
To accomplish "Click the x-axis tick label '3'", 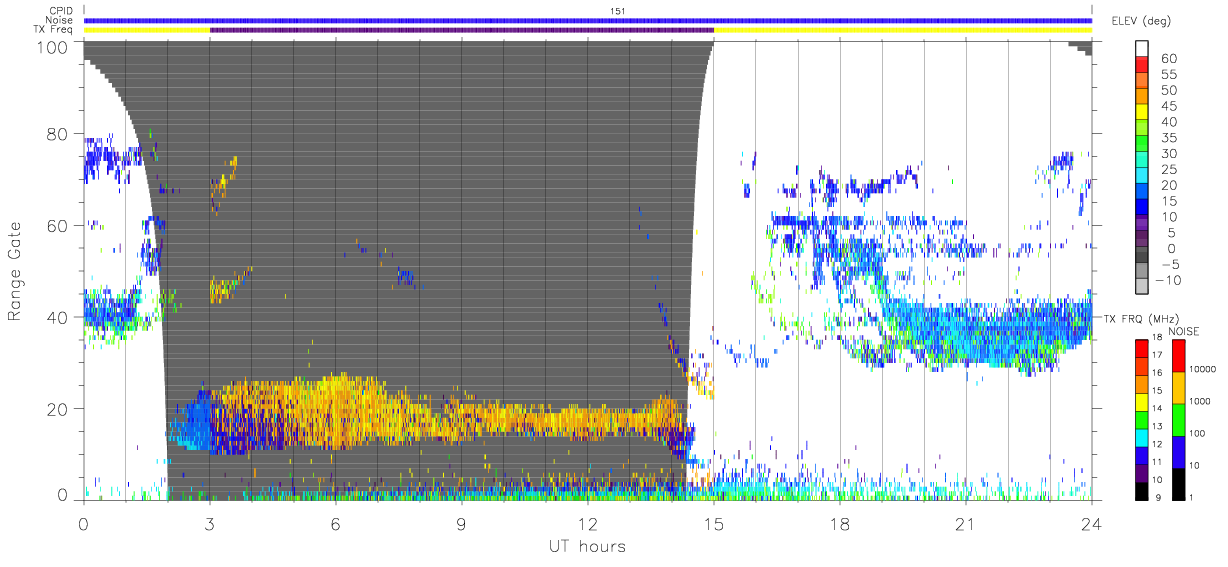I will pos(210,523).
